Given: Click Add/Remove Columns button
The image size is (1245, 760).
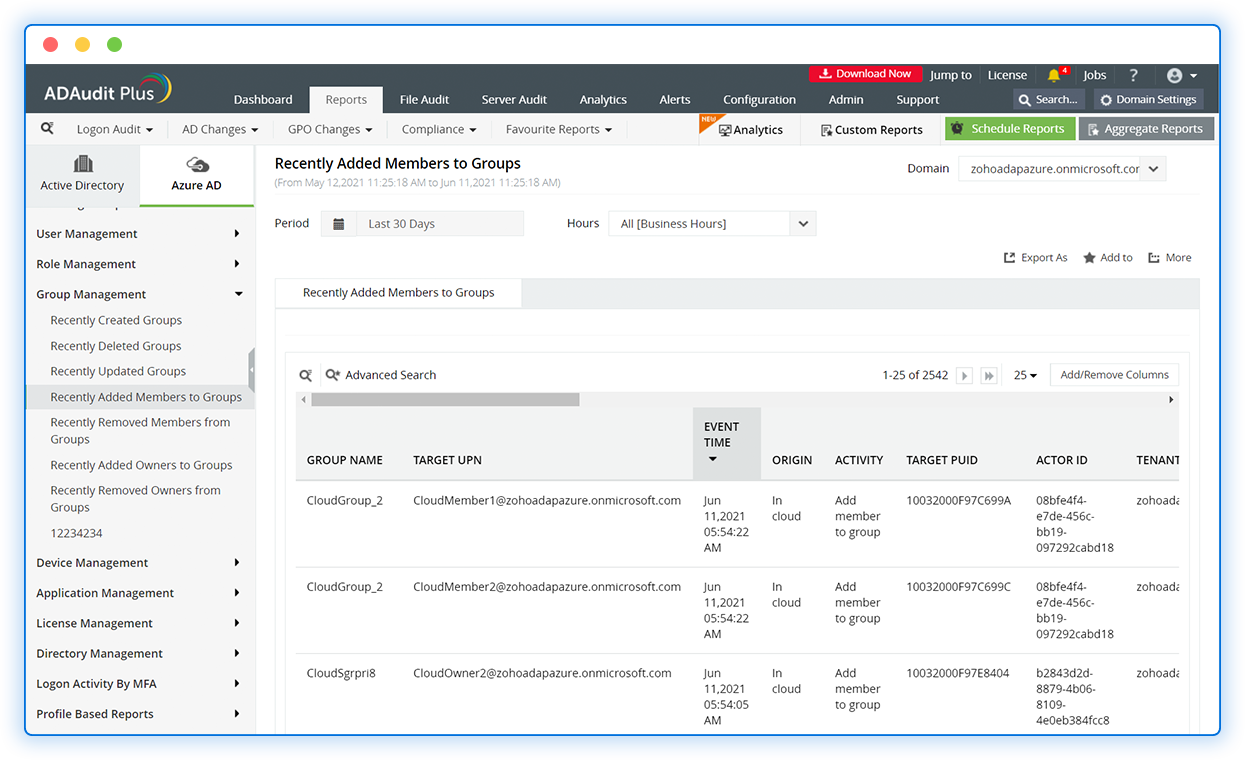Looking at the screenshot, I should point(1114,375).
